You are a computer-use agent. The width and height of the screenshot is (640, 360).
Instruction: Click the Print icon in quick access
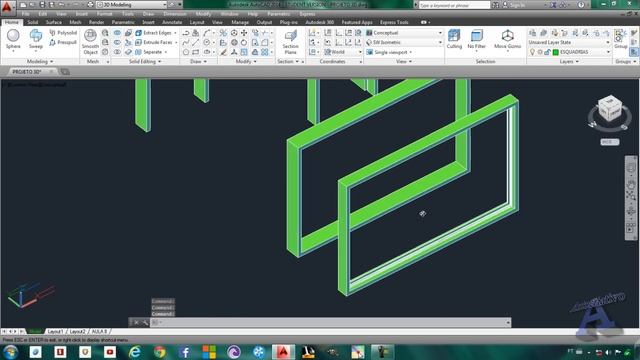[91, 5]
